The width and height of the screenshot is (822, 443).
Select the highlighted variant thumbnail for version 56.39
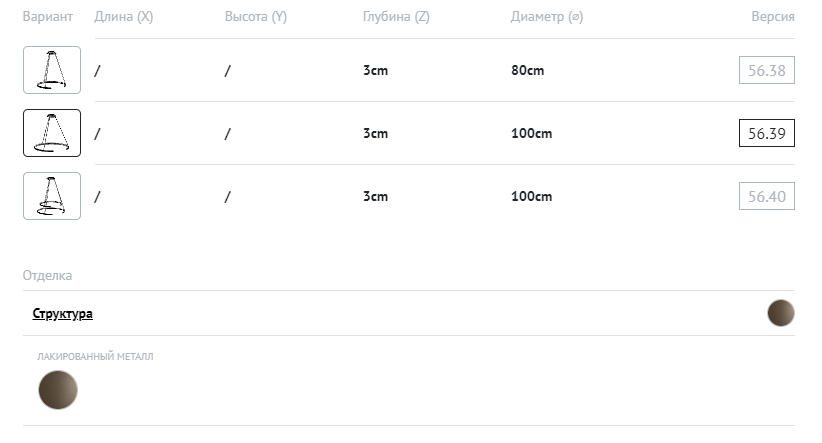point(52,133)
